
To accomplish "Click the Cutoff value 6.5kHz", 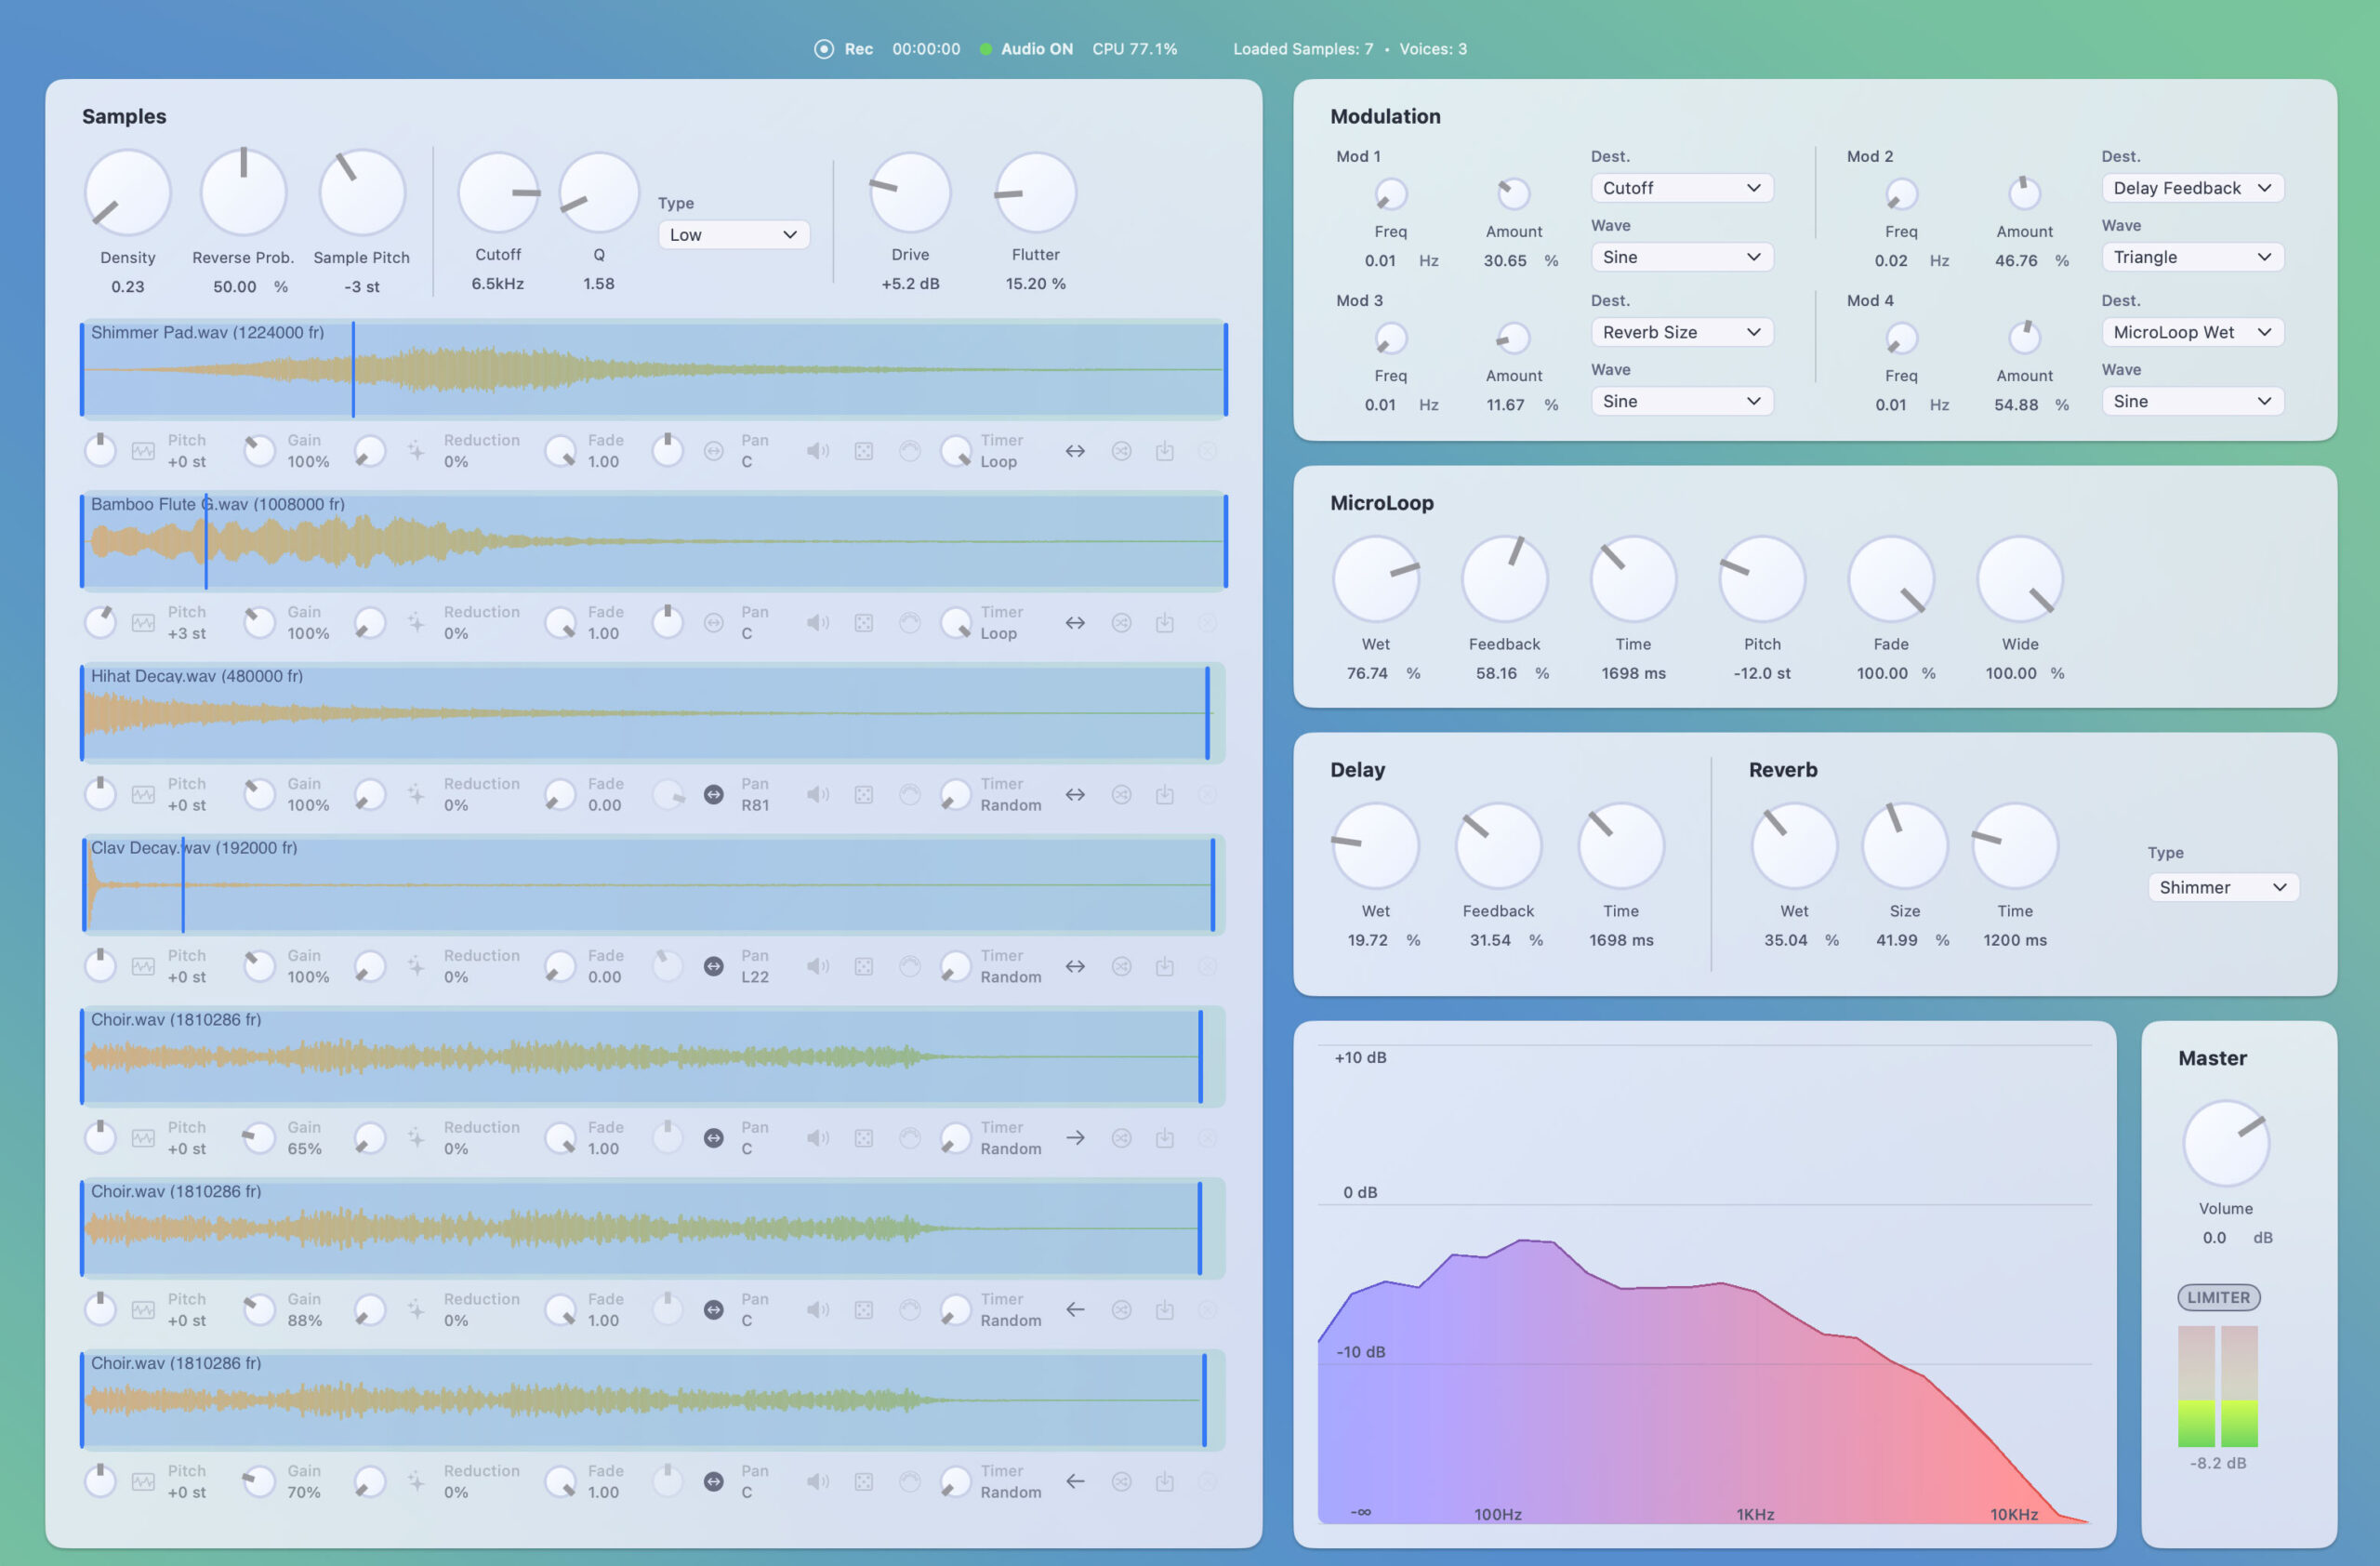I will [x=498, y=284].
